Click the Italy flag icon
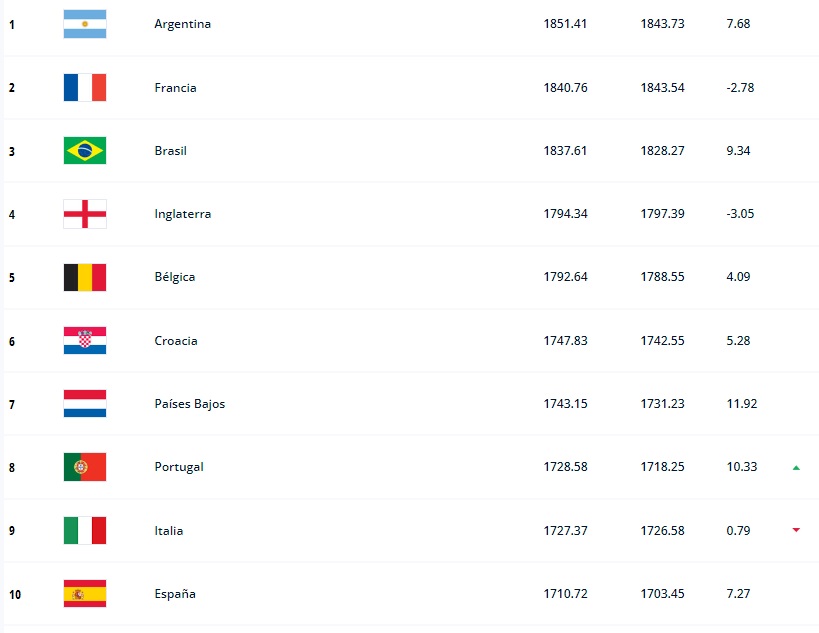The width and height of the screenshot is (819, 633). pyautogui.click(x=85, y=531)
